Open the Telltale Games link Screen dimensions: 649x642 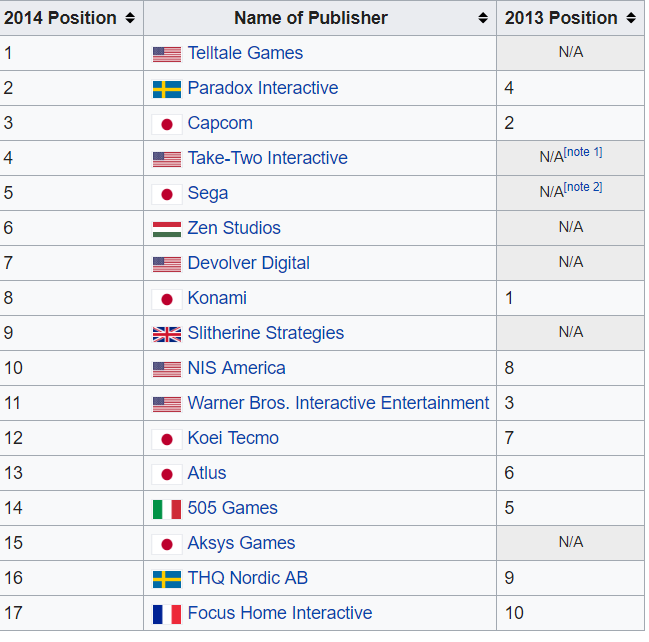[x=245, y=53]
